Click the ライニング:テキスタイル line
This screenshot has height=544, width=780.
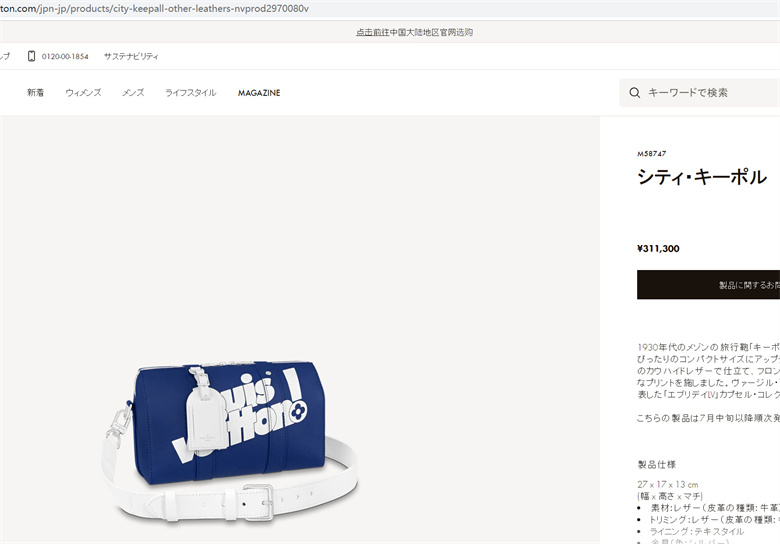(x=696, y=532)
